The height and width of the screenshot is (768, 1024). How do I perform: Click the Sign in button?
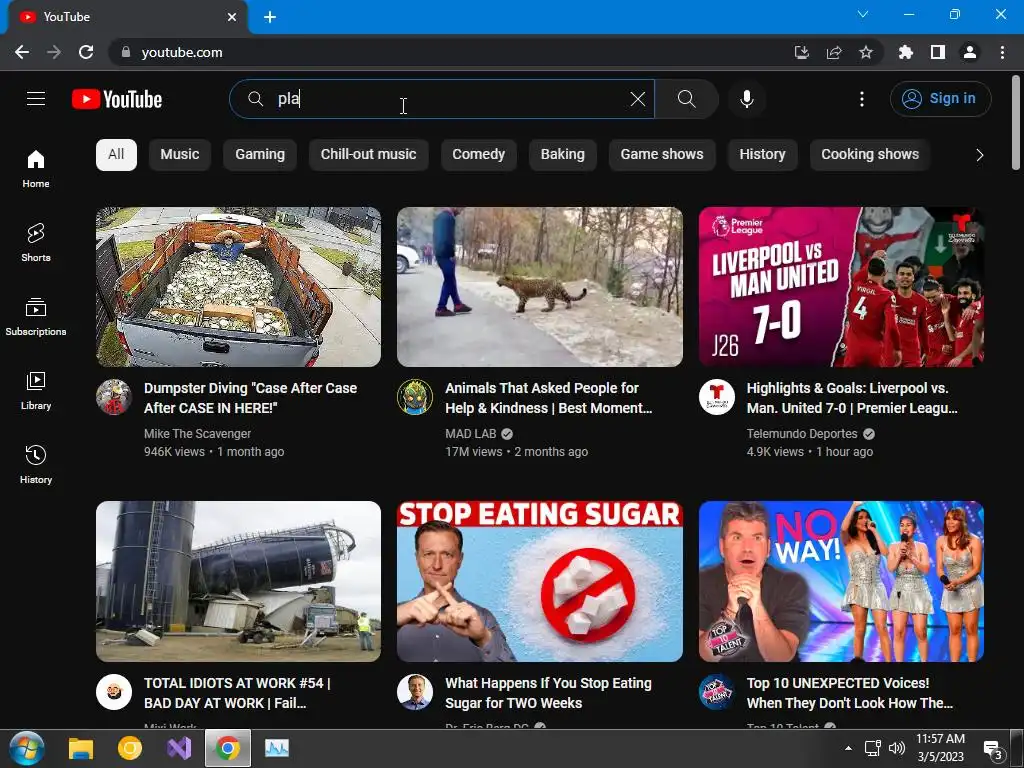point(940,99)
